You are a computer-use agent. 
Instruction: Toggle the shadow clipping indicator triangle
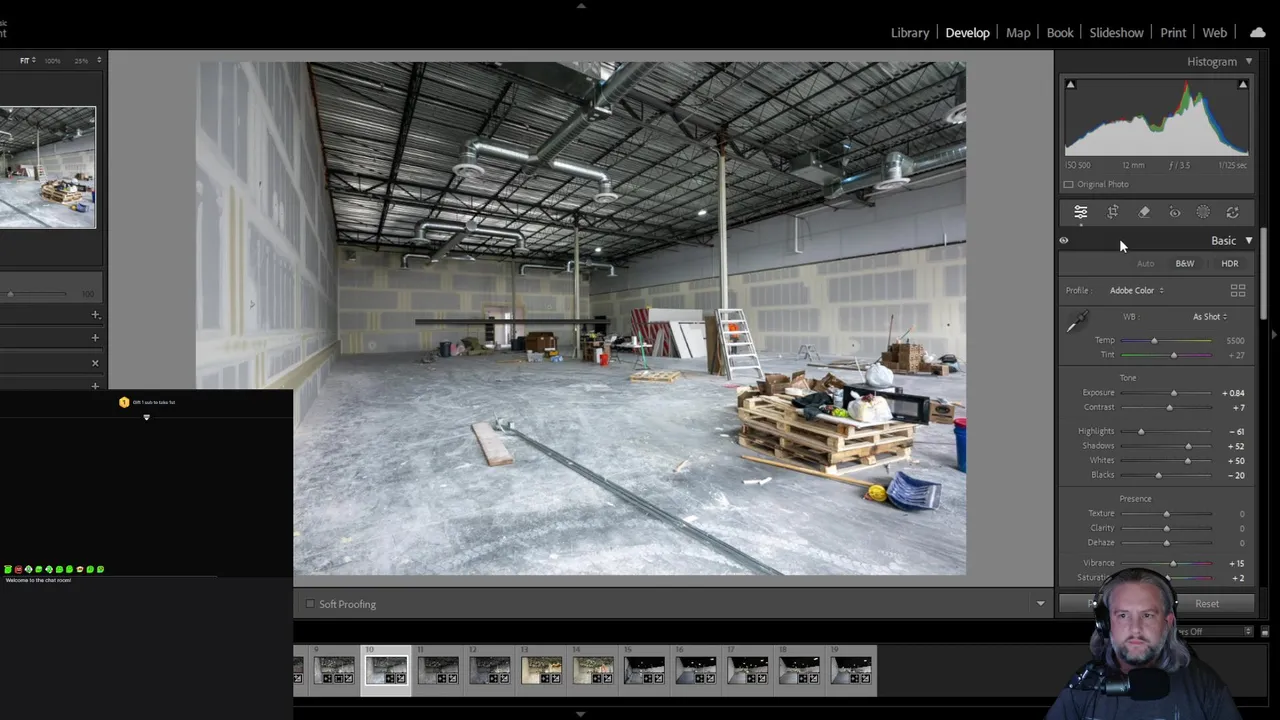coord(1070,85)
